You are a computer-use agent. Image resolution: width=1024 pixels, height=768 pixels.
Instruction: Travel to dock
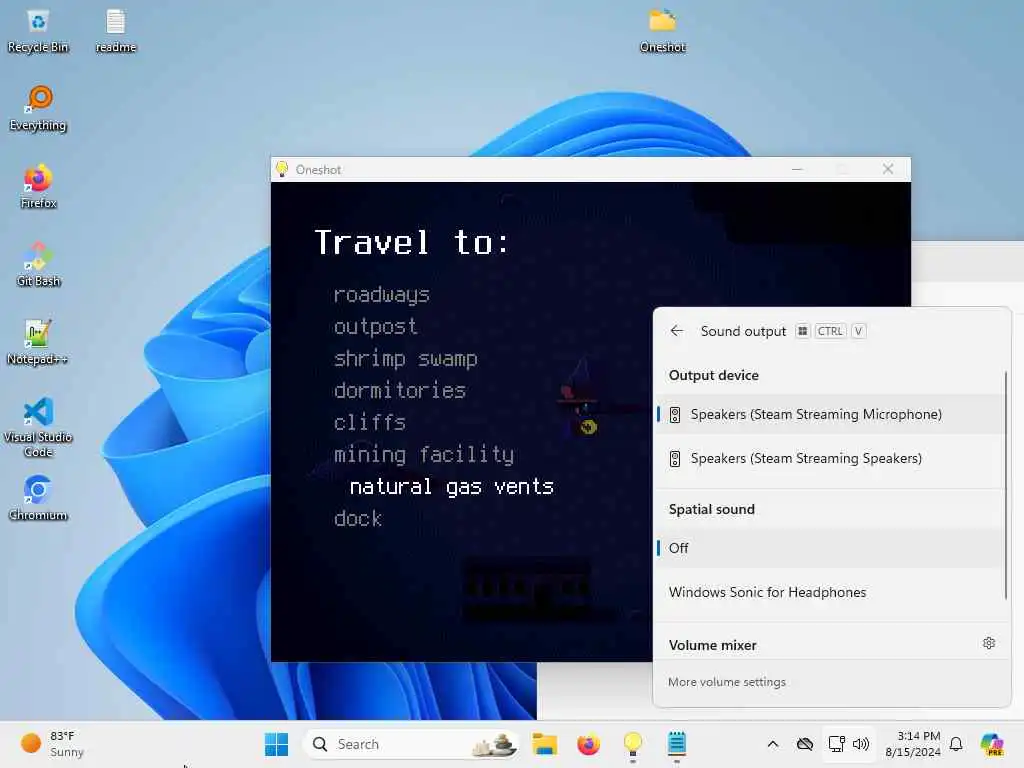pyautogui.click(x=357, y=519)
